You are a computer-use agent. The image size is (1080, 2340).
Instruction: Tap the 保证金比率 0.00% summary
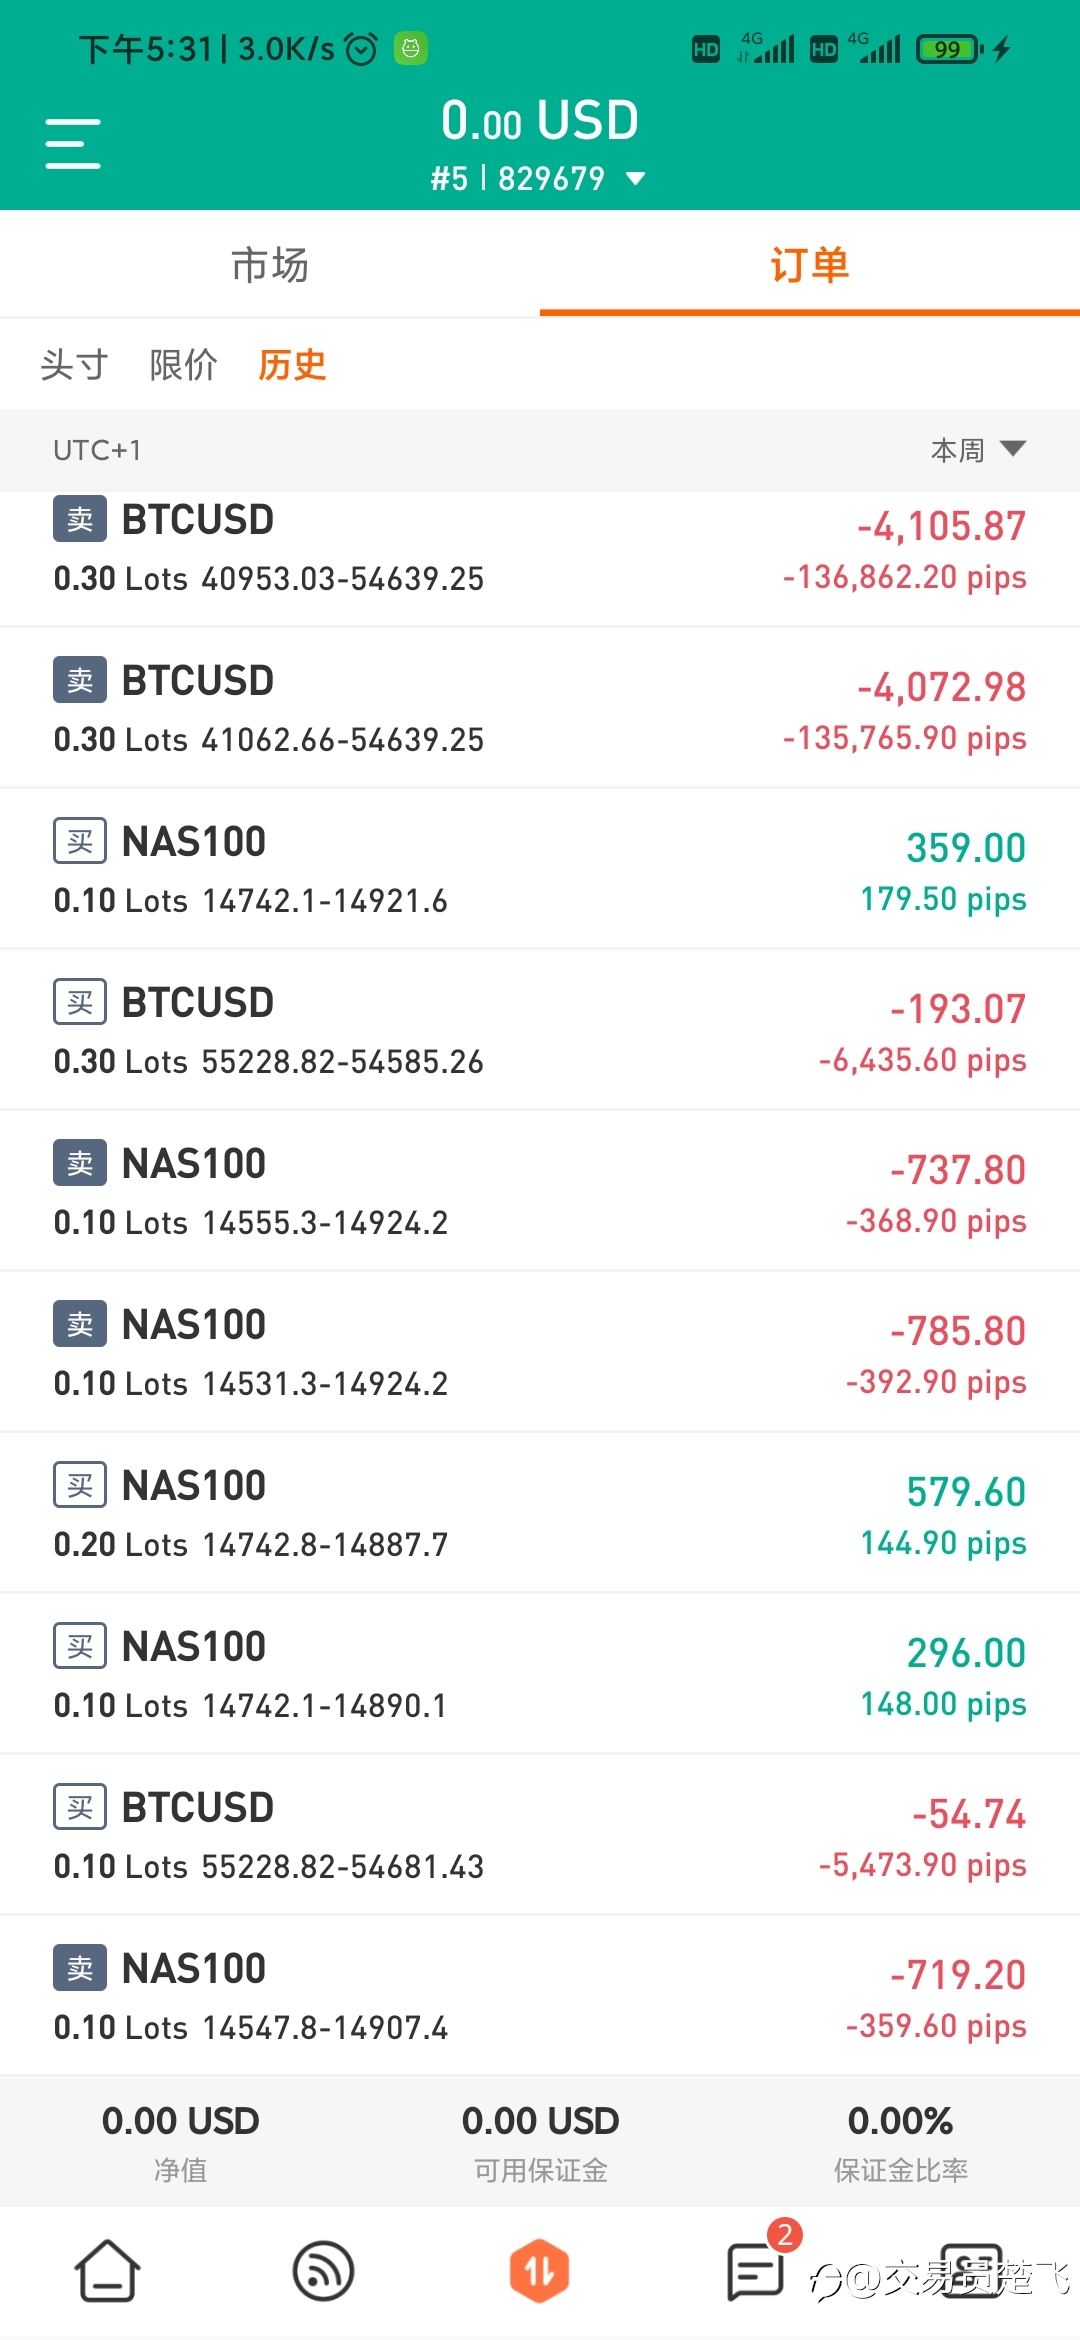coord(901,2142)
